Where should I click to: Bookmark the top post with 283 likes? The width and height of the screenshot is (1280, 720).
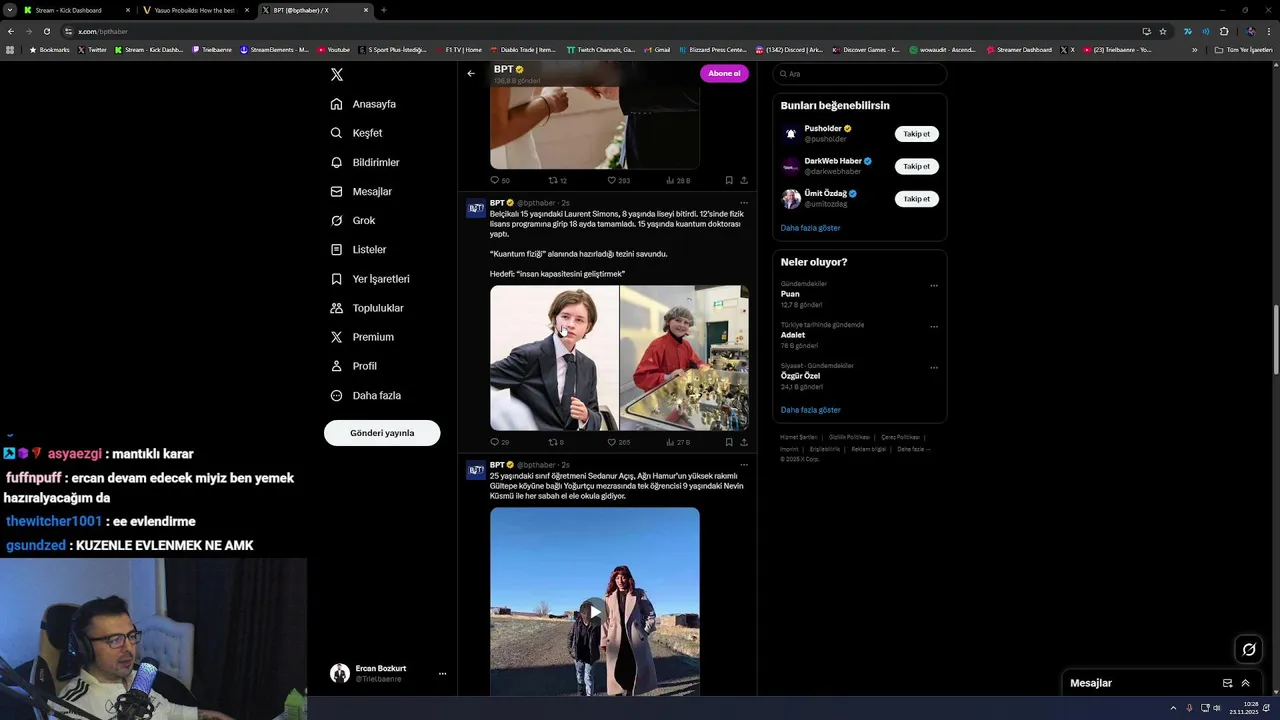(x=729, y=181)
